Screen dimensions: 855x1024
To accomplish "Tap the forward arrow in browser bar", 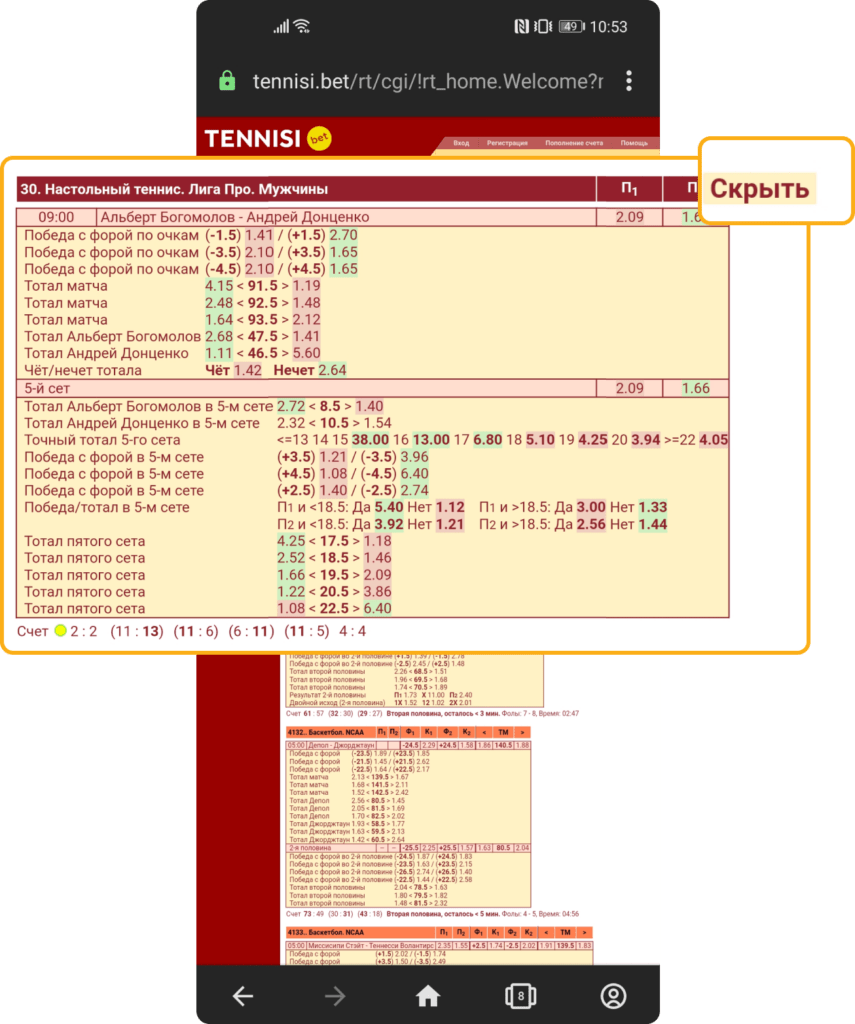I will [x=335, y=995].
